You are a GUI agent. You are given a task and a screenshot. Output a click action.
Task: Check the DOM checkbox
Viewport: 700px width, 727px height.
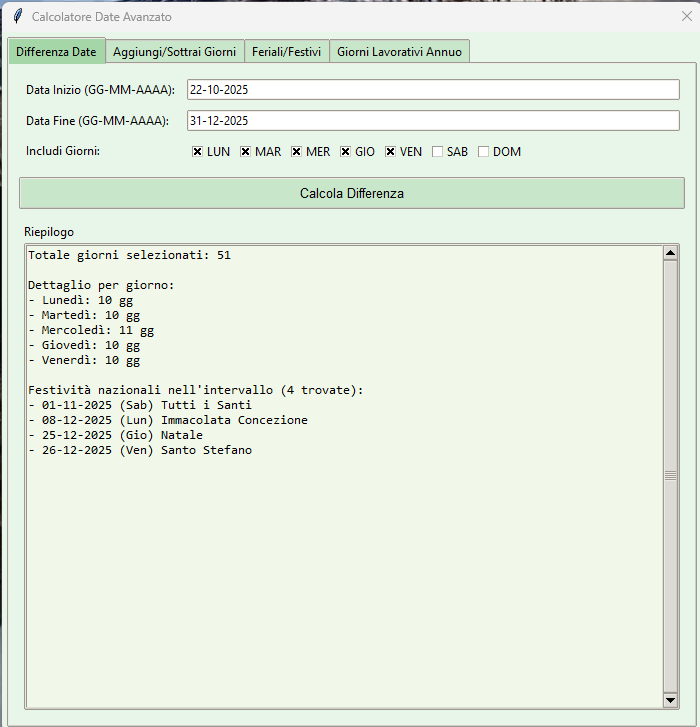pos(484,152)
